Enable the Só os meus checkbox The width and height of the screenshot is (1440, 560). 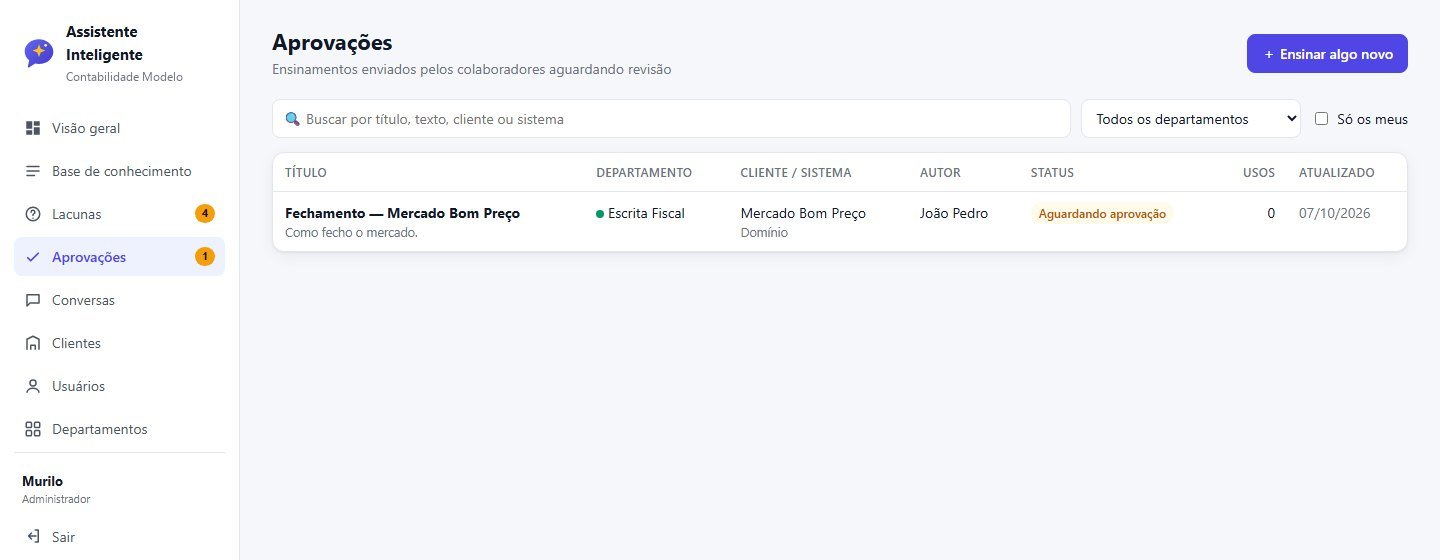tap(1321, 119)
